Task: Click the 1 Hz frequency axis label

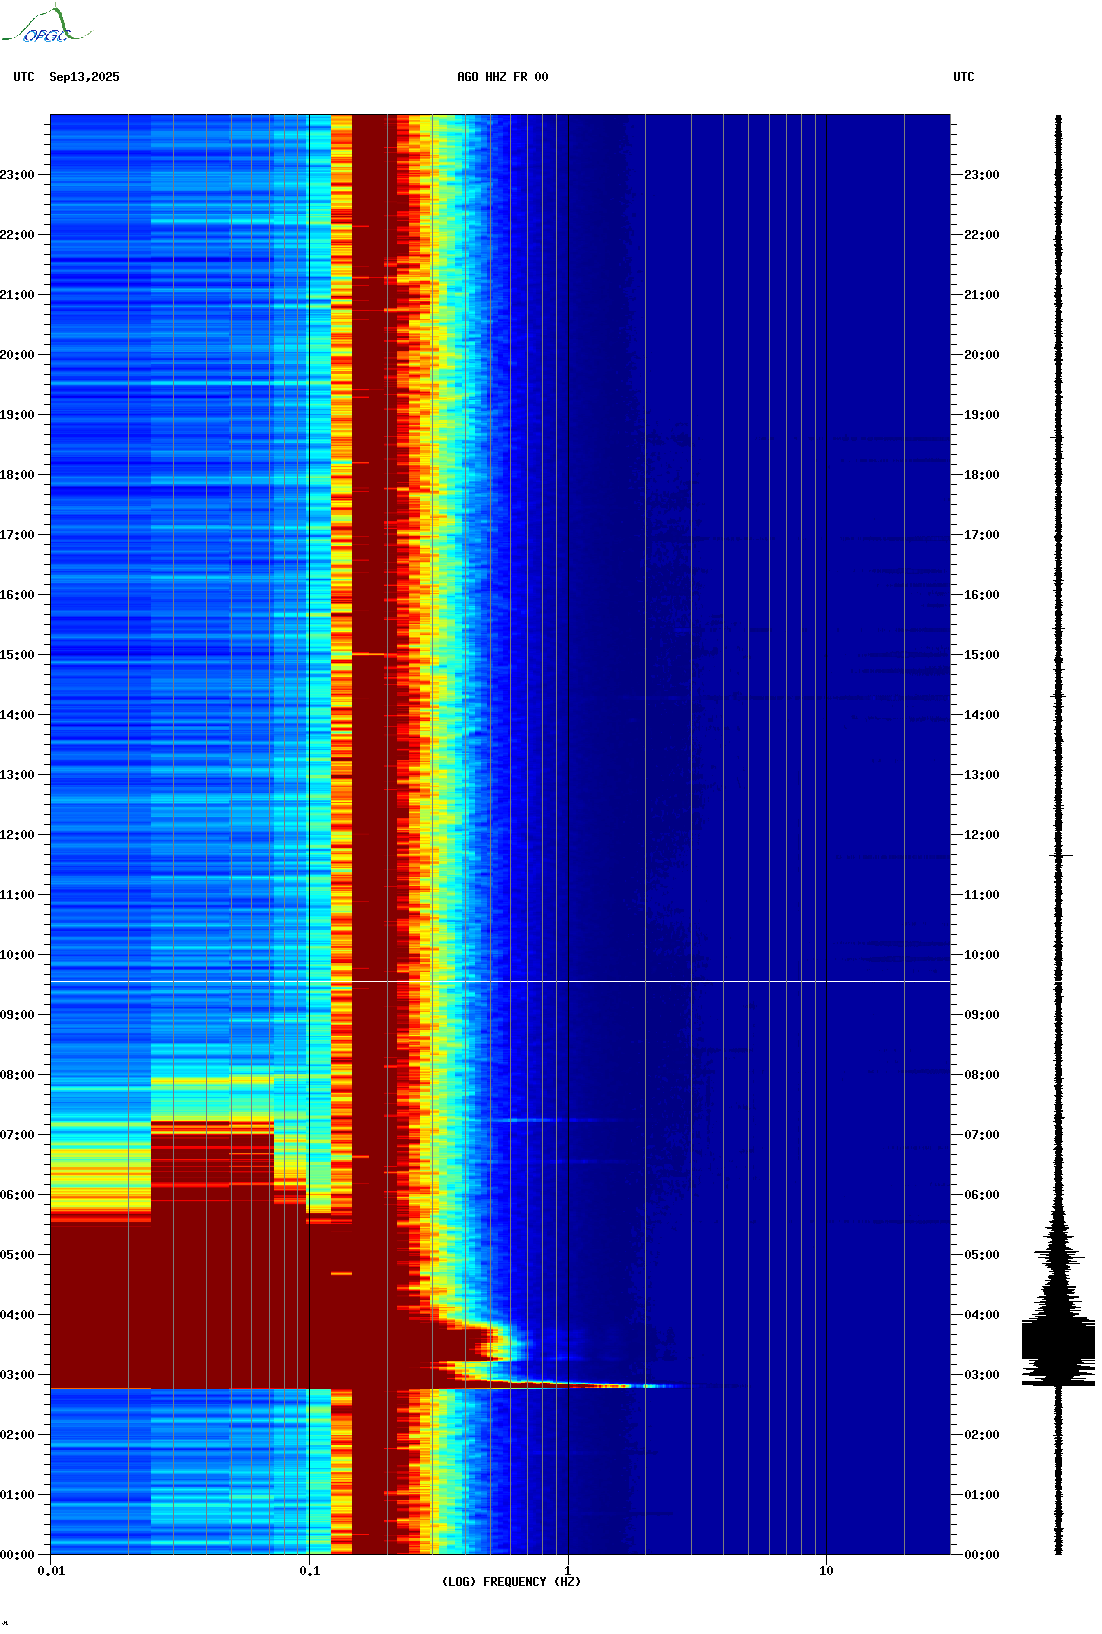Action: tap(568, 1571)
